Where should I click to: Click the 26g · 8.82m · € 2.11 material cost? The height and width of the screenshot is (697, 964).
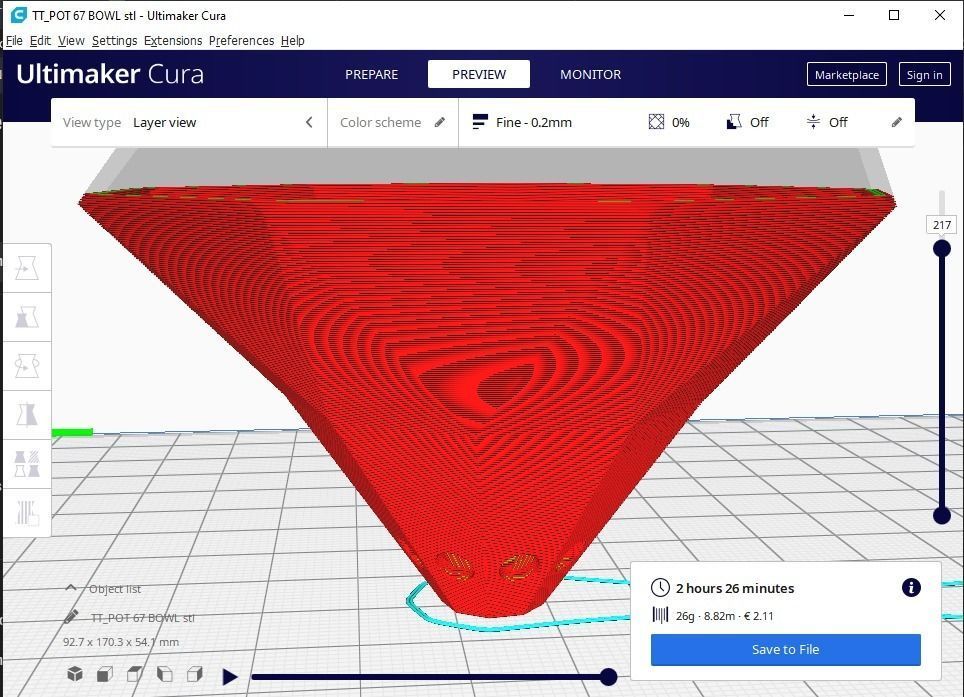pyautogui.click(x=725, y=616)
